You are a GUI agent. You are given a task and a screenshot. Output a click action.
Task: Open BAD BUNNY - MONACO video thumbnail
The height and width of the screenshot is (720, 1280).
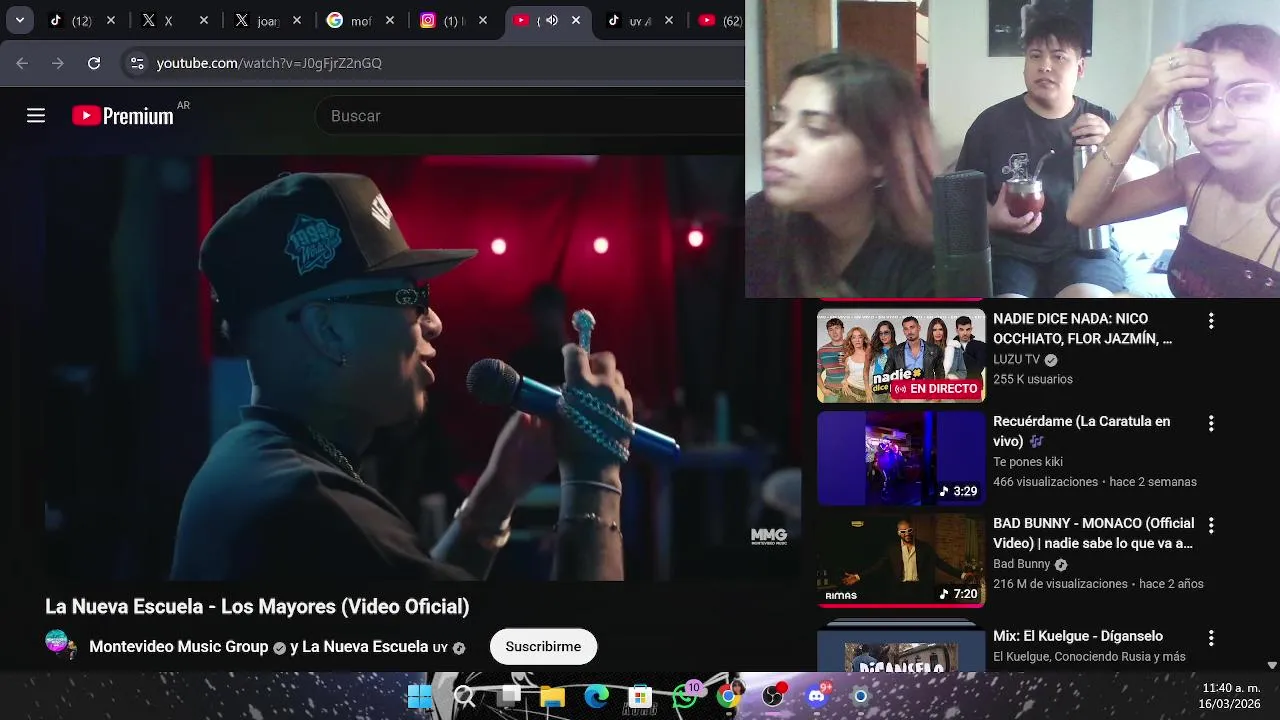[901, 560]
